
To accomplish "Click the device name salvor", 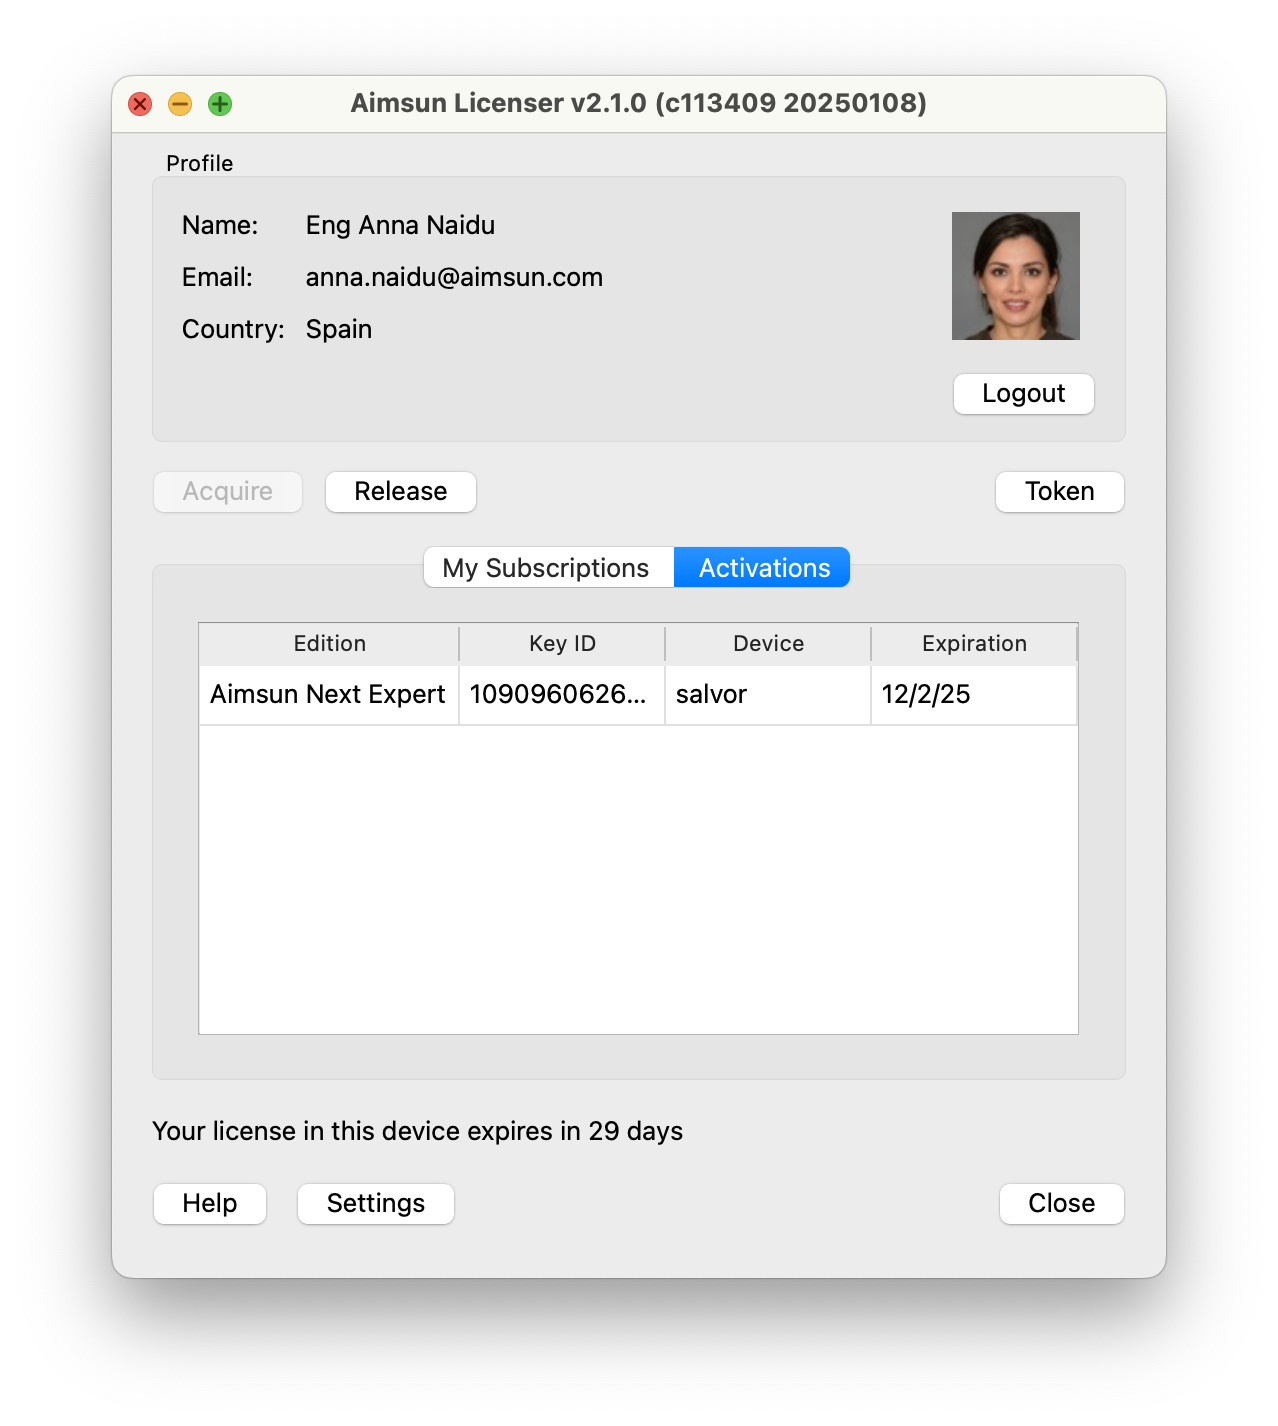I will (x=710, y=694).
